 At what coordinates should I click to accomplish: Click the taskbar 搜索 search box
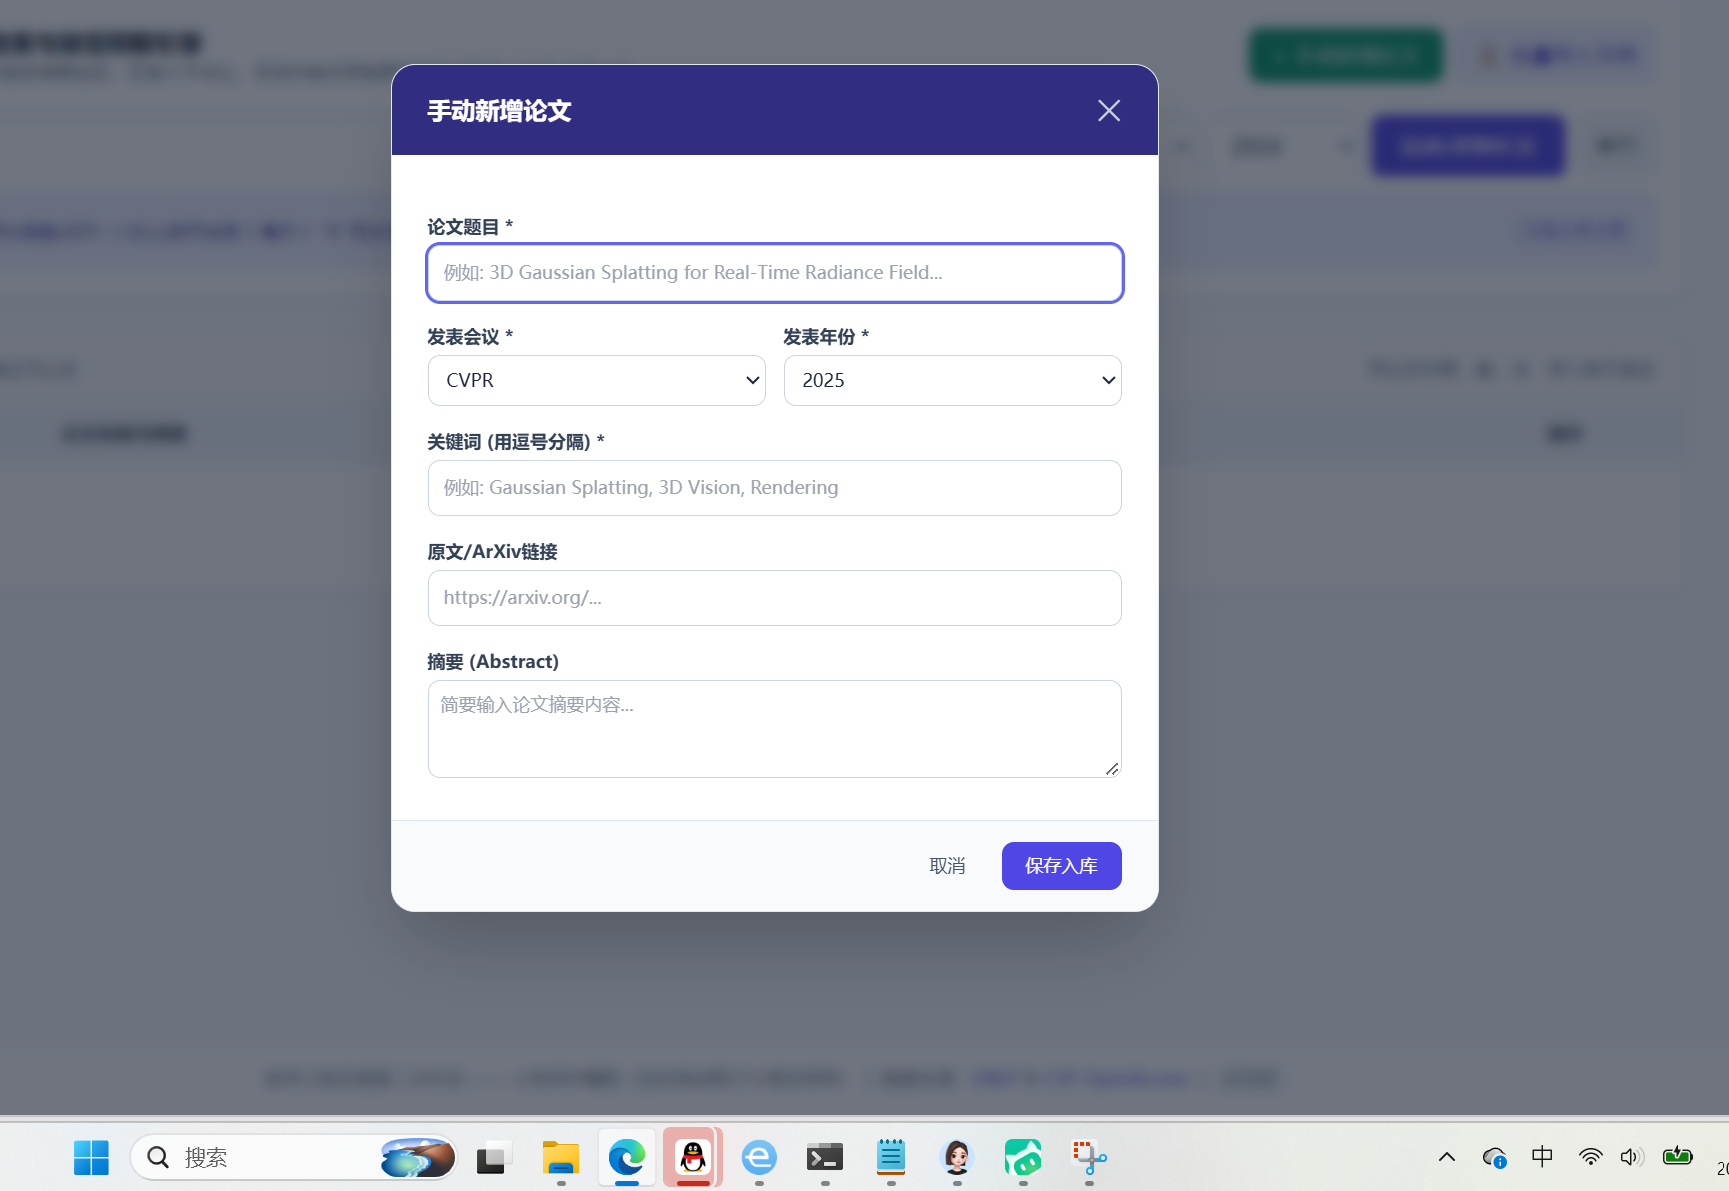coord(294,1158)
